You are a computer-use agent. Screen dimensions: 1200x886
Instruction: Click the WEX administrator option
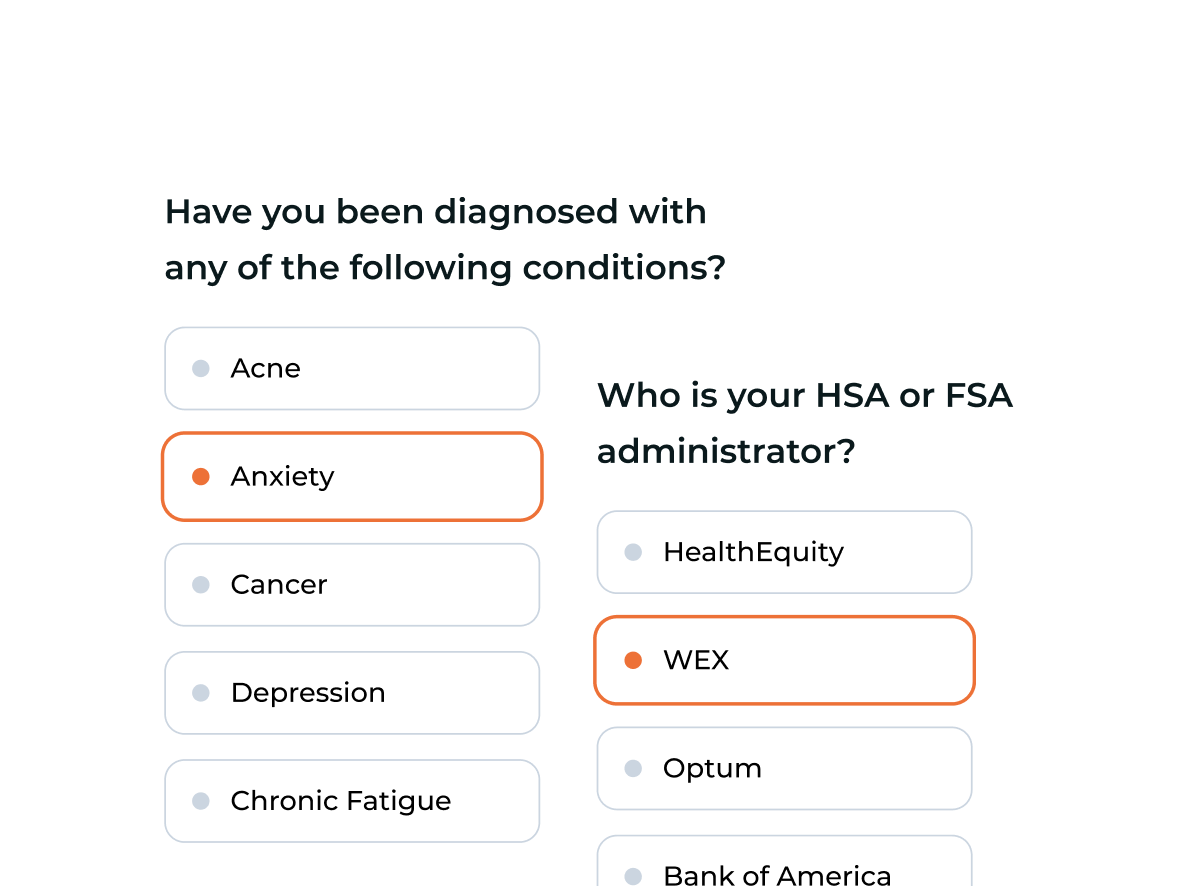(784, 660)
